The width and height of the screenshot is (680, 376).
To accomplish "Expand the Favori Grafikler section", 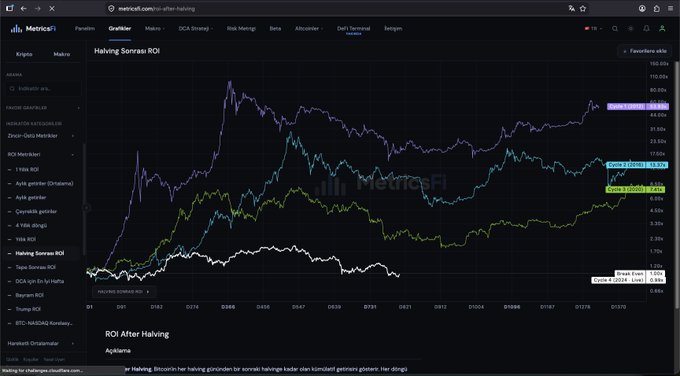I will [43, 108].
